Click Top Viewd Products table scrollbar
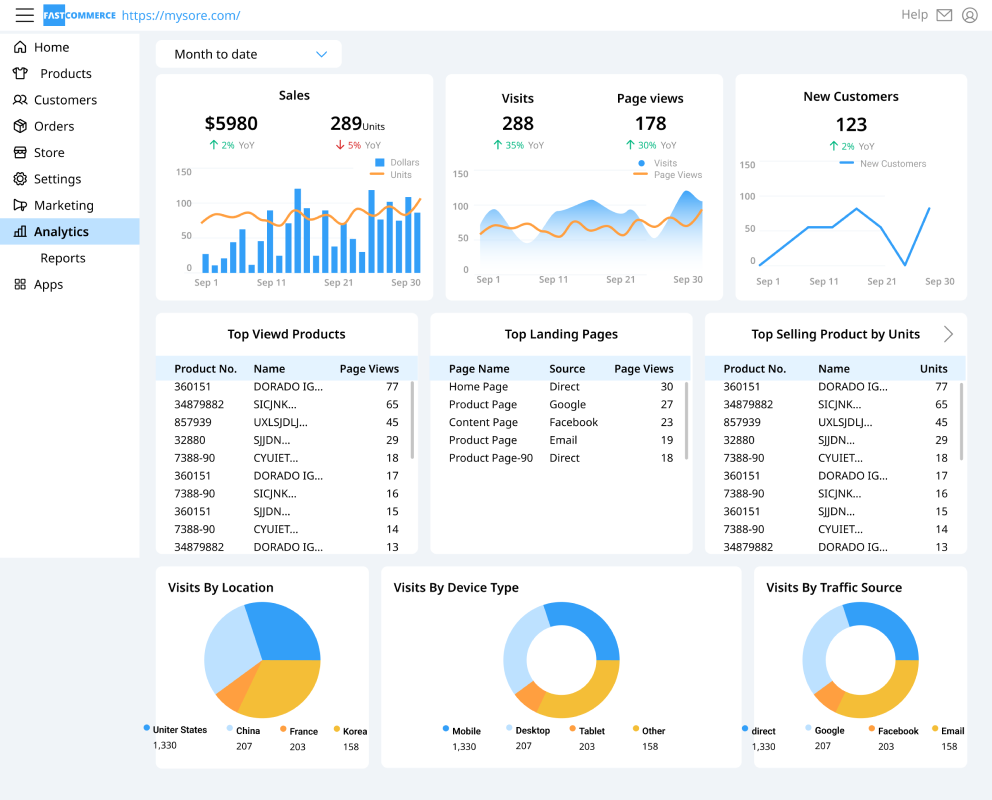The width and height of the screenshot is (992, 800). tap(412, 419)
